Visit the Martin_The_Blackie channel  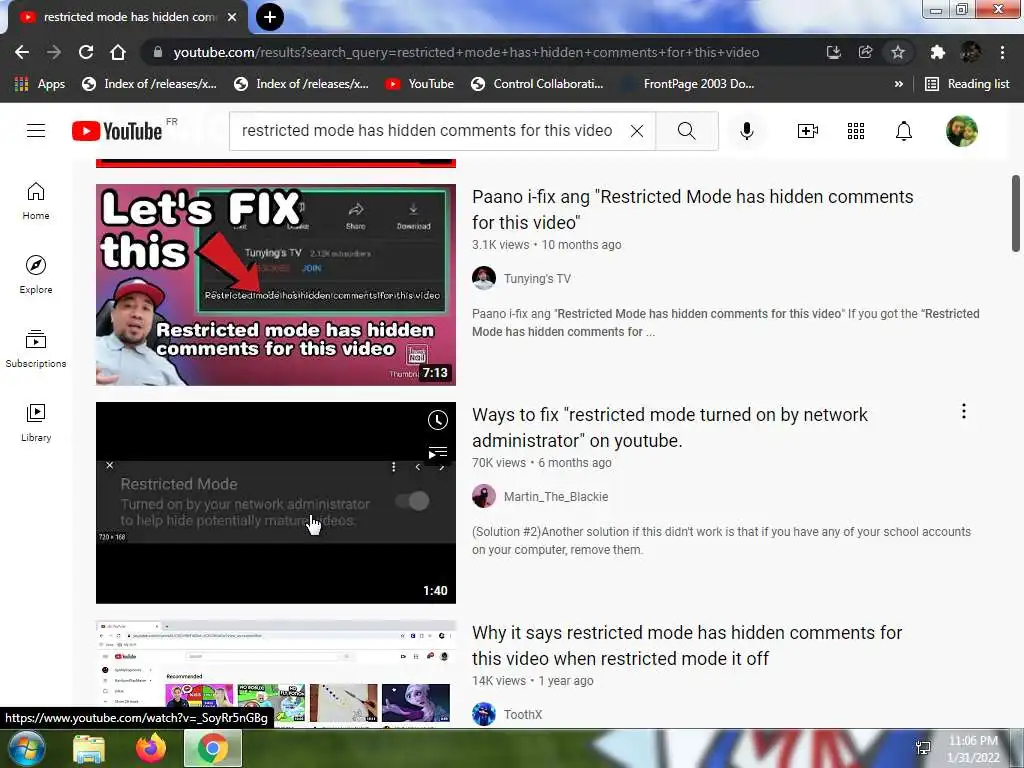pos(556,496)
